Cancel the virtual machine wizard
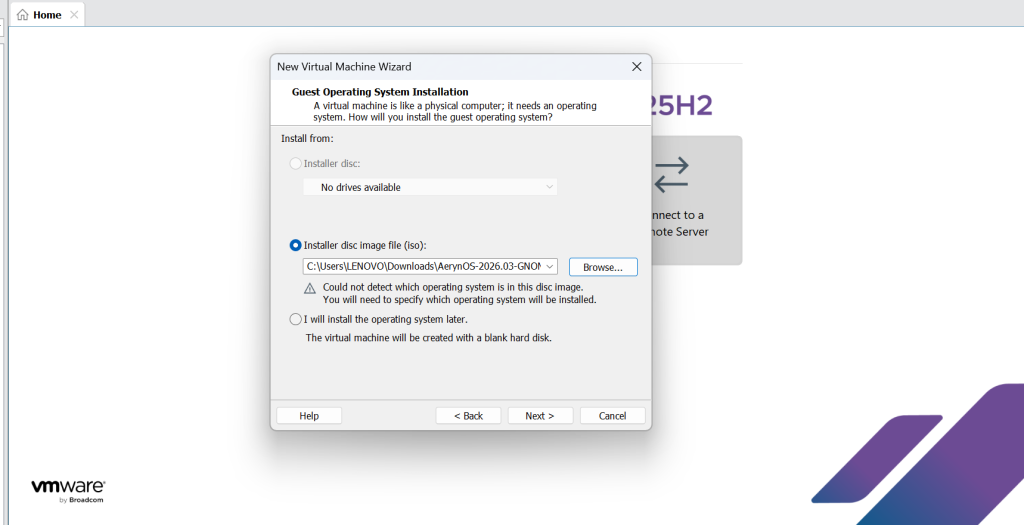The image size is (1024, 525). pyautogui.click(x=612, y=416)
